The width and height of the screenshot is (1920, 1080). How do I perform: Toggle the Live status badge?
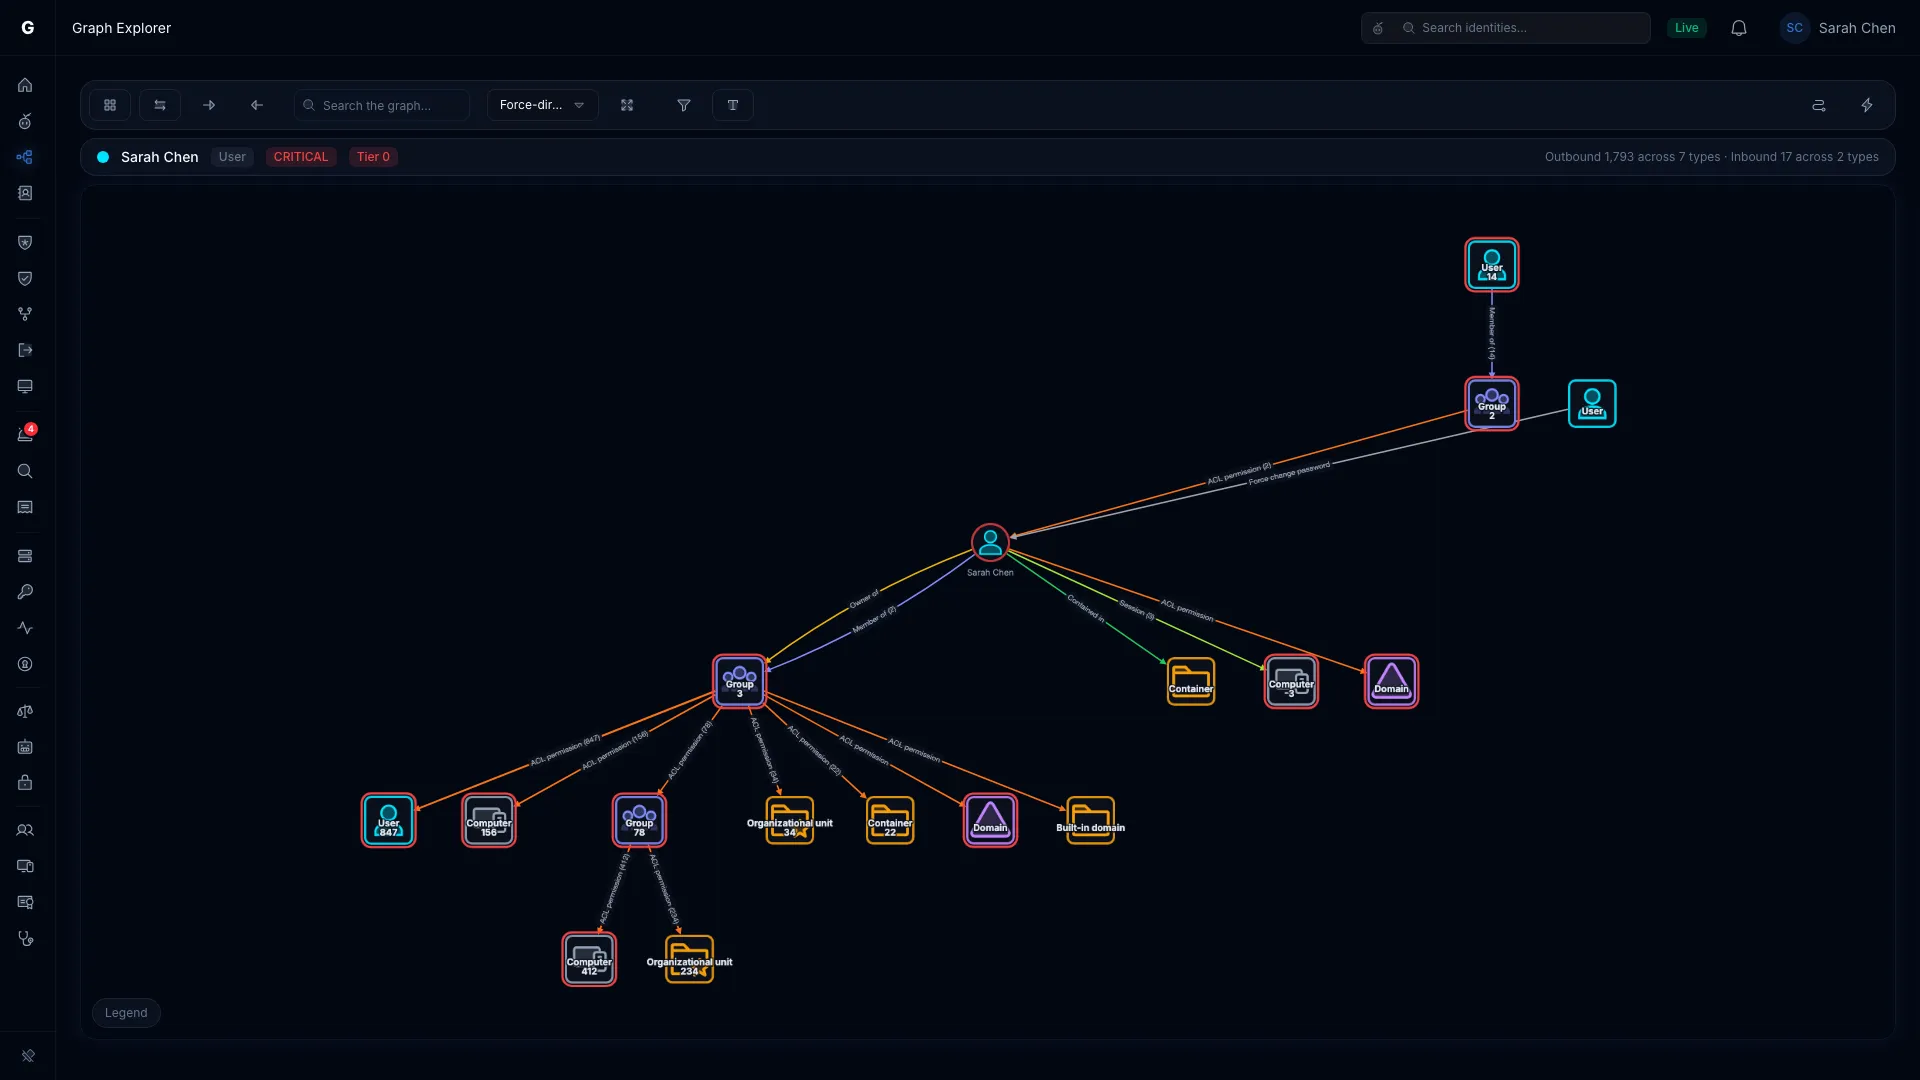click(x=1687, y=28)
